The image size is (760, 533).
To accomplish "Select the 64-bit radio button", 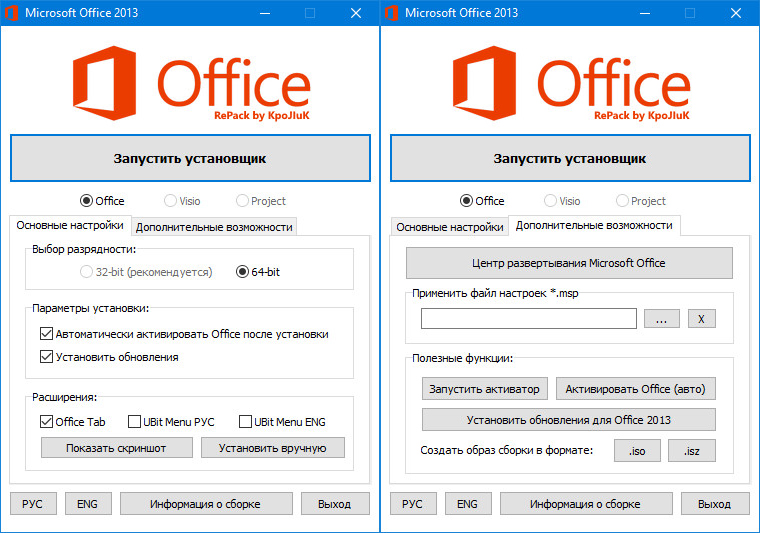I will (242, 271).
